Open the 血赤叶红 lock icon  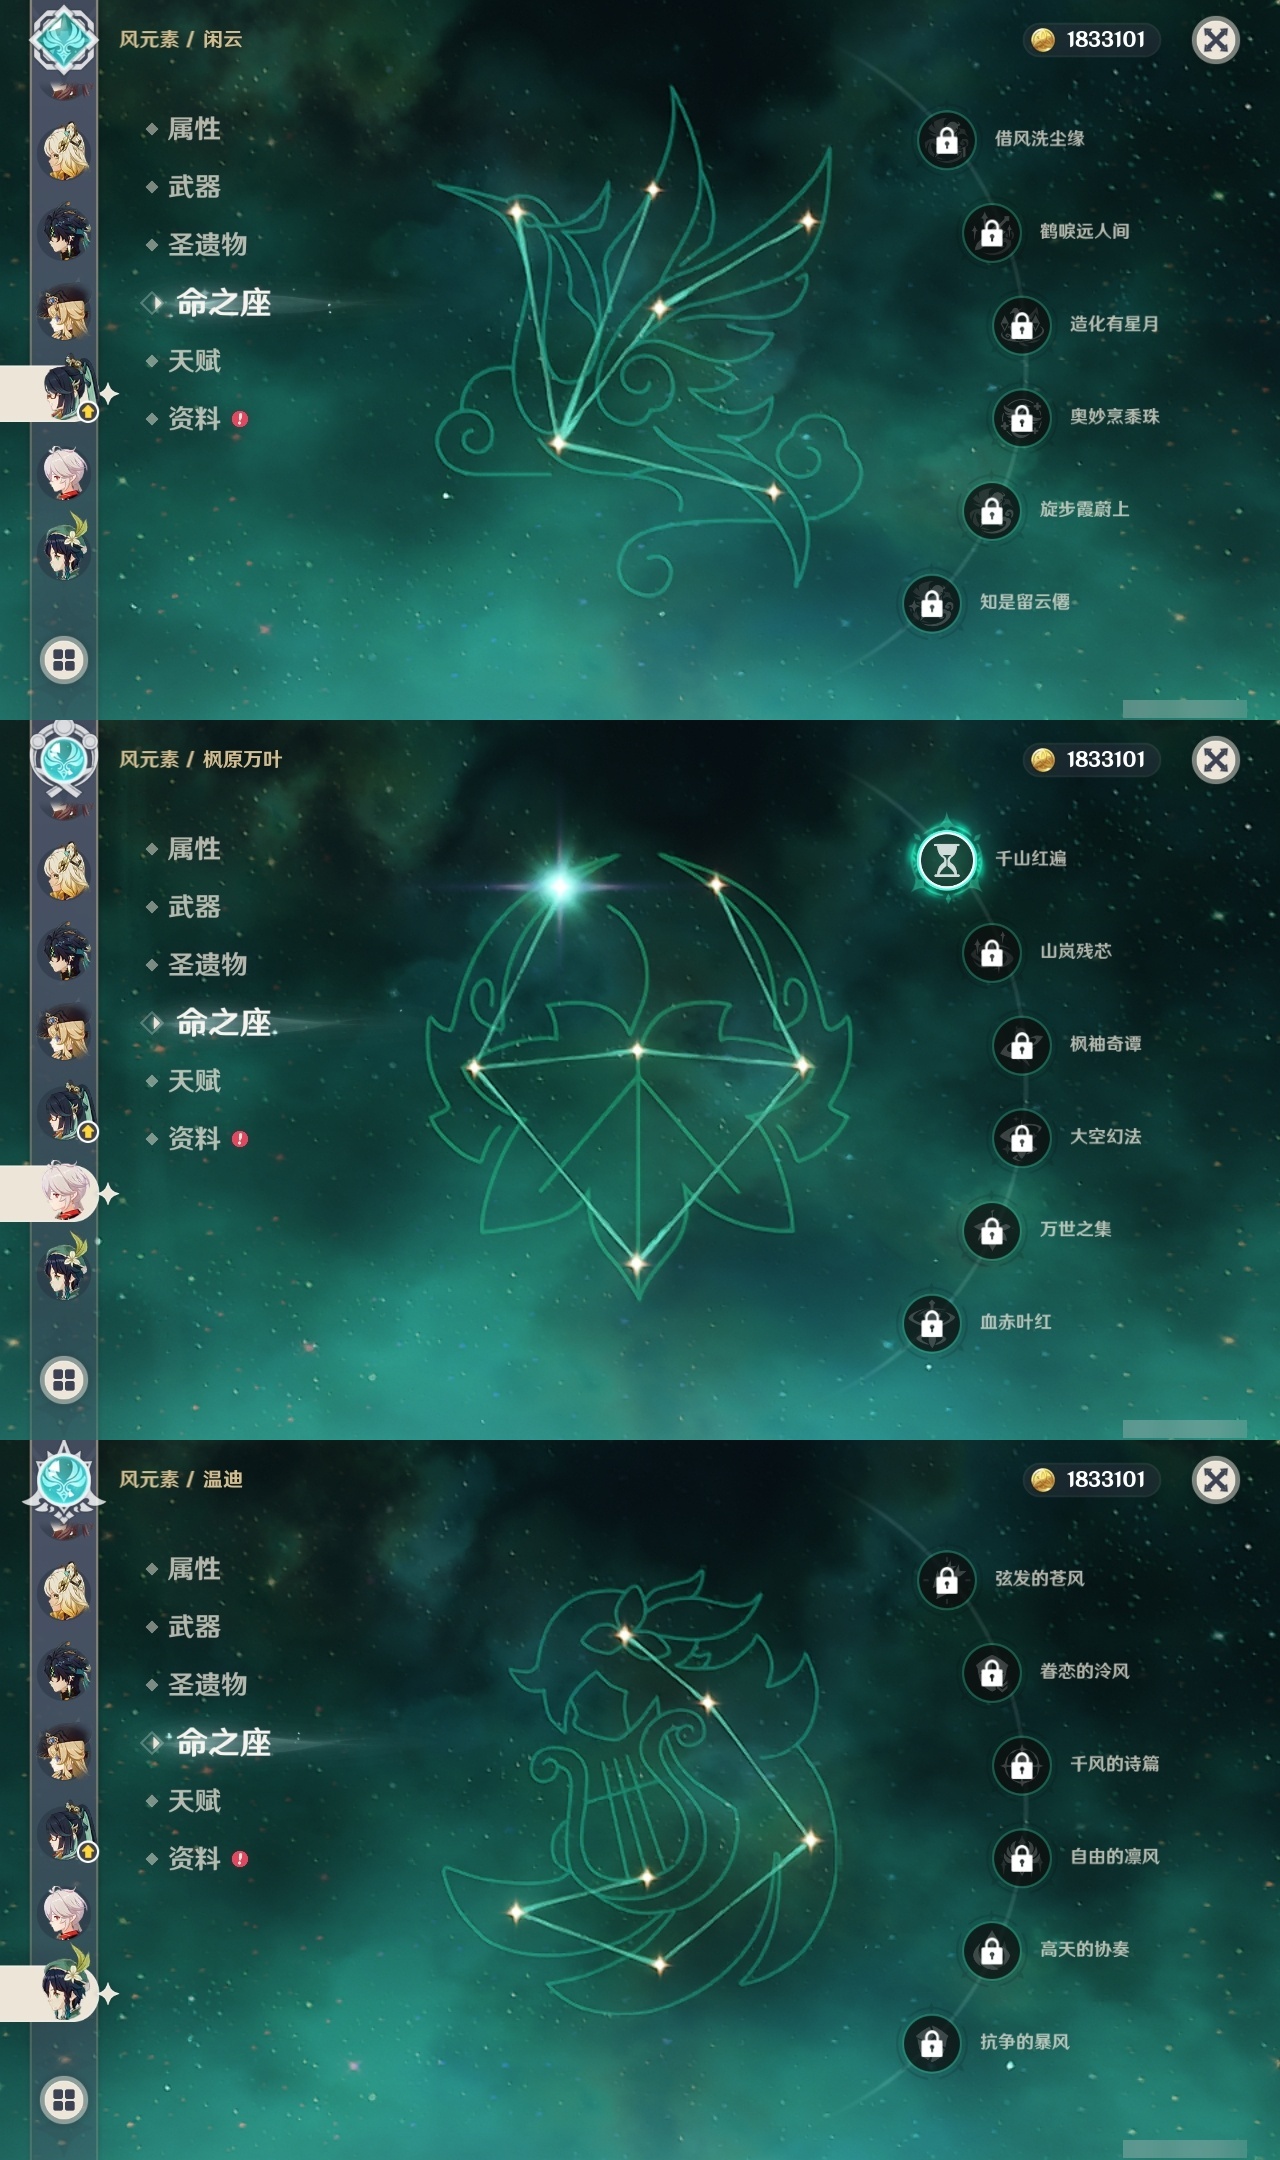tap(931, 1323)
